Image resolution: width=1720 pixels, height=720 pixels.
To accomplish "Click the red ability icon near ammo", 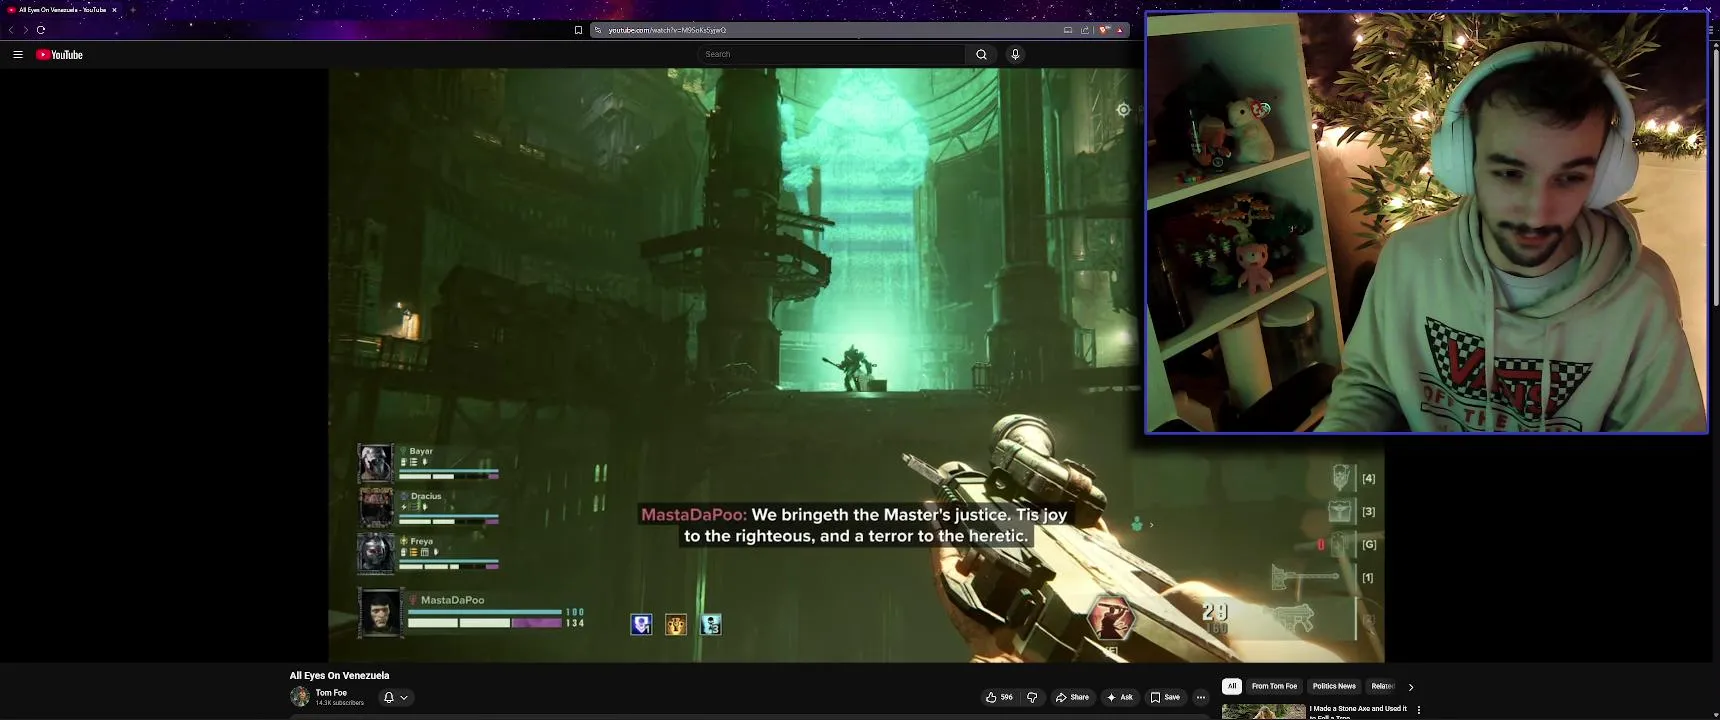I will click(x=1110, y=618).
